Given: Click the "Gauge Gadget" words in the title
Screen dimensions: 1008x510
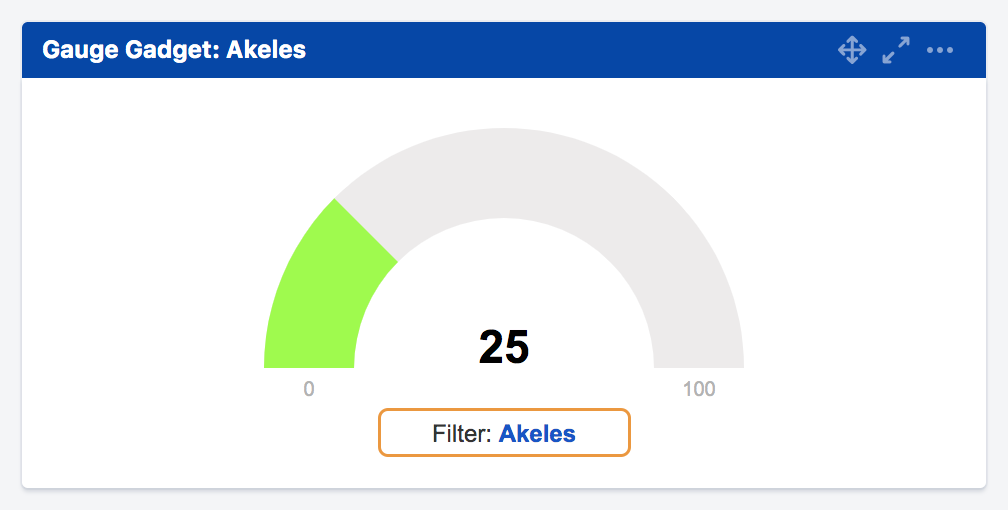Looking at the screenshot, I should (x=129, y=50).
